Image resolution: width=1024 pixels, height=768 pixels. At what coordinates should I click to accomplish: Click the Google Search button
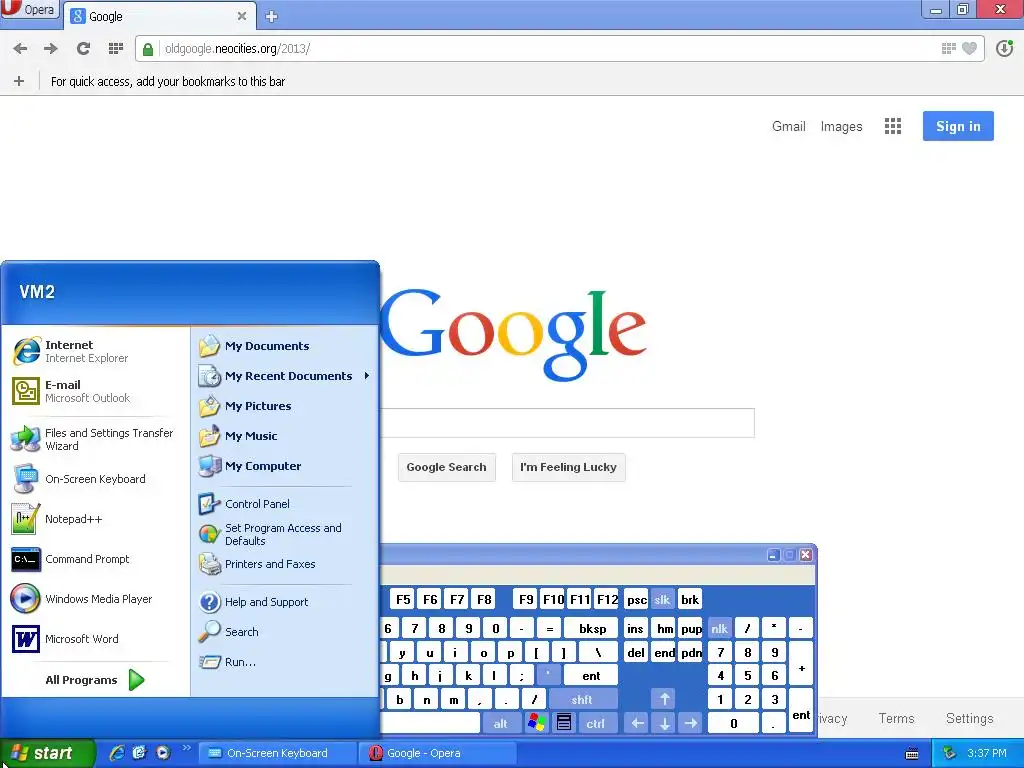coord(447,467)
